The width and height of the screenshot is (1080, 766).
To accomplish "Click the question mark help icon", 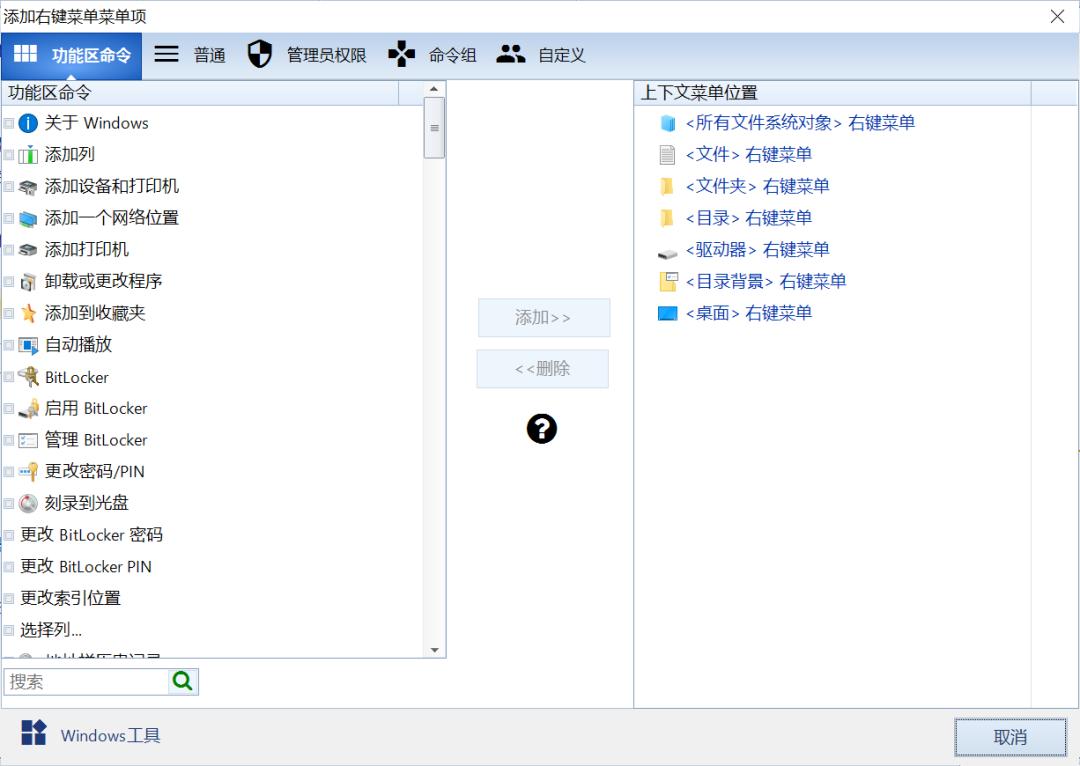I will pyautogui.click(x=542, y=429).
